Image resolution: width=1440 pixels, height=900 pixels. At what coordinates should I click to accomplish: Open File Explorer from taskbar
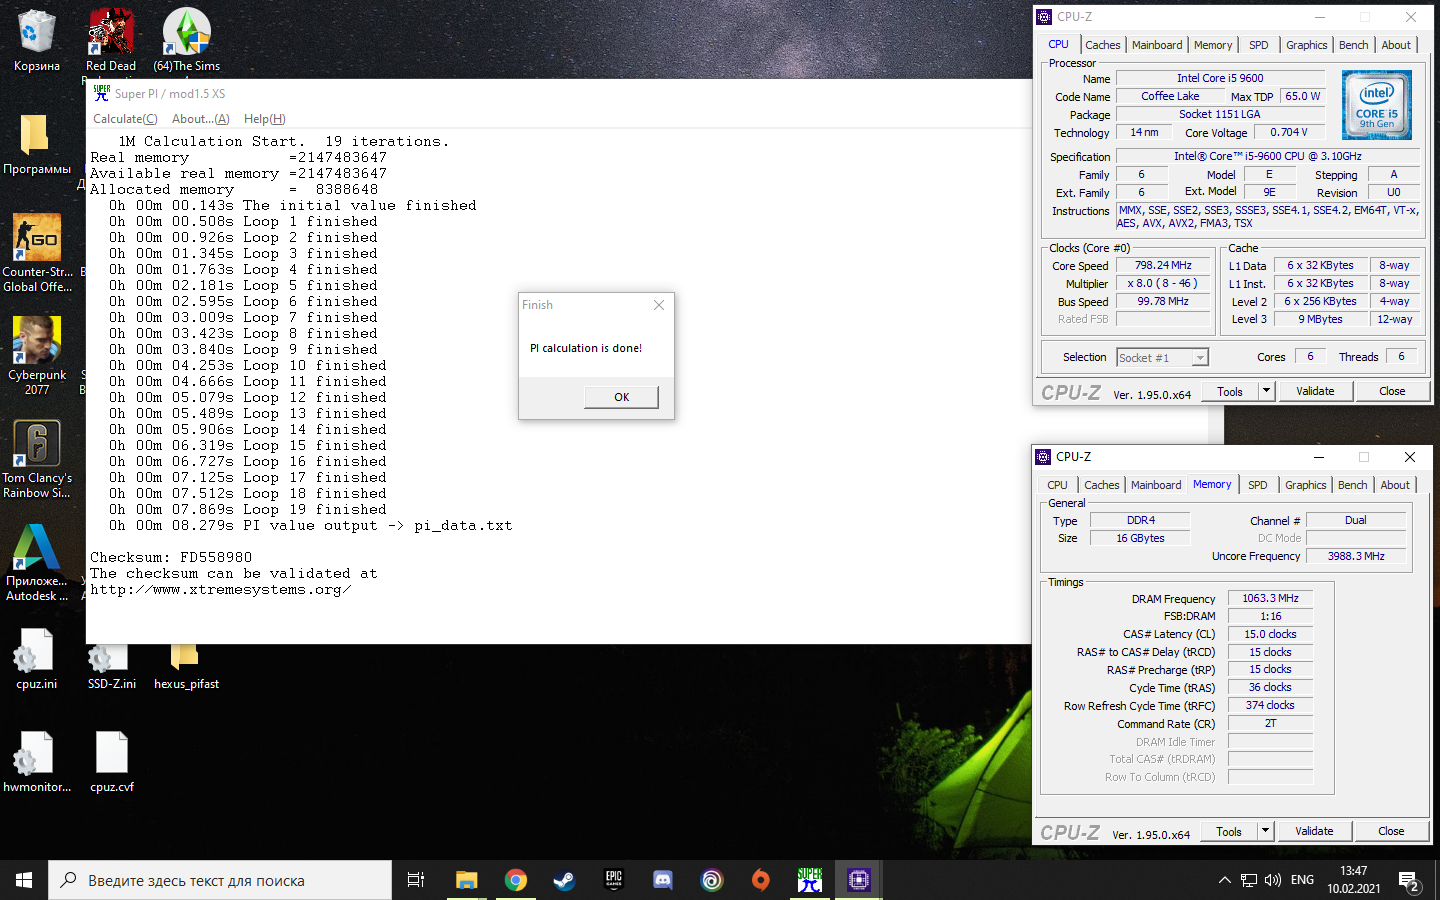click(467, 880)
